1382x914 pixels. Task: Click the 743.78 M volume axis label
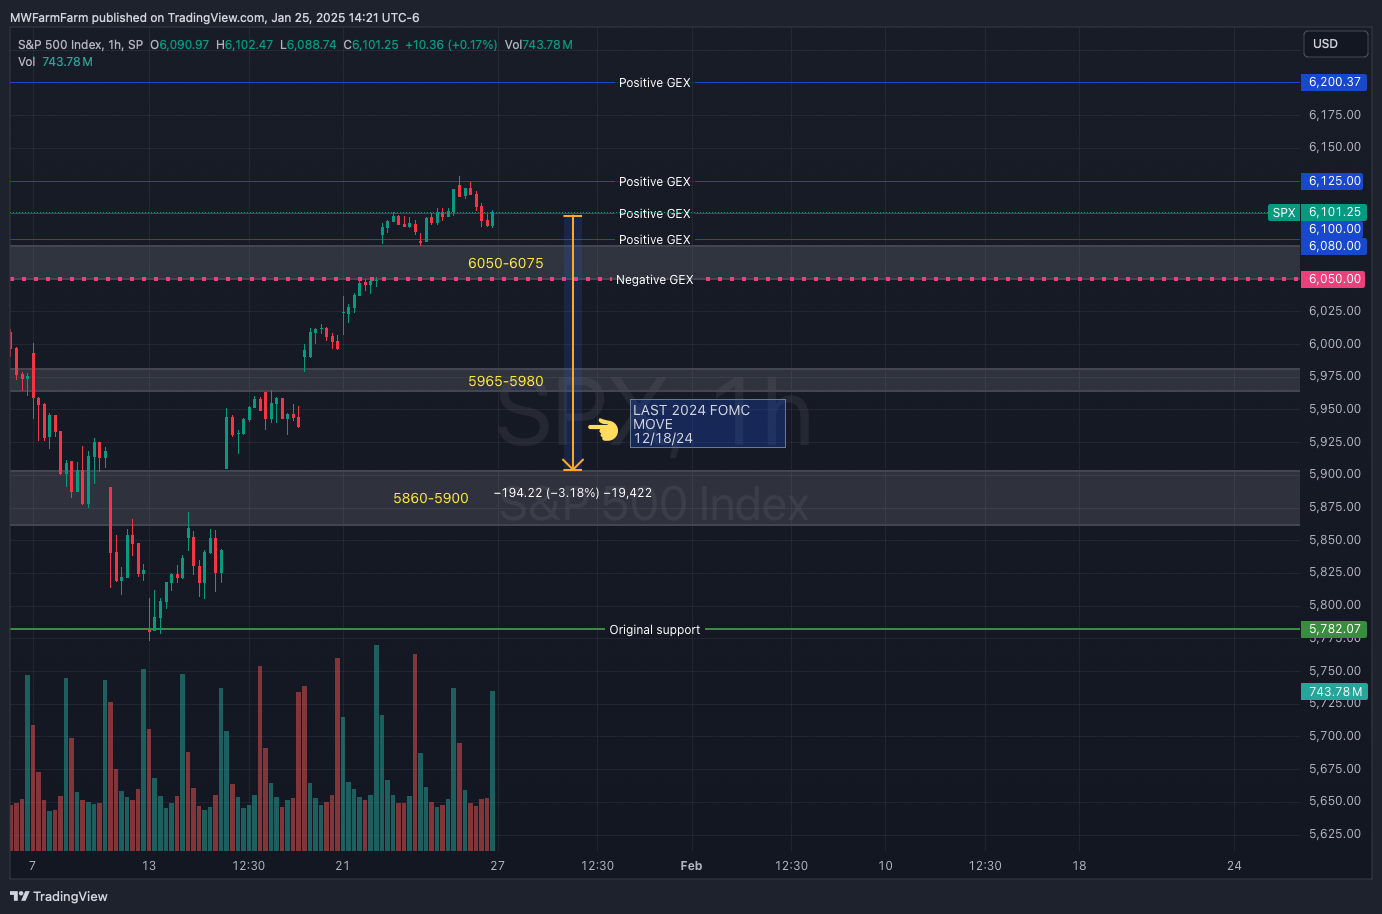tap(1334, 692)
